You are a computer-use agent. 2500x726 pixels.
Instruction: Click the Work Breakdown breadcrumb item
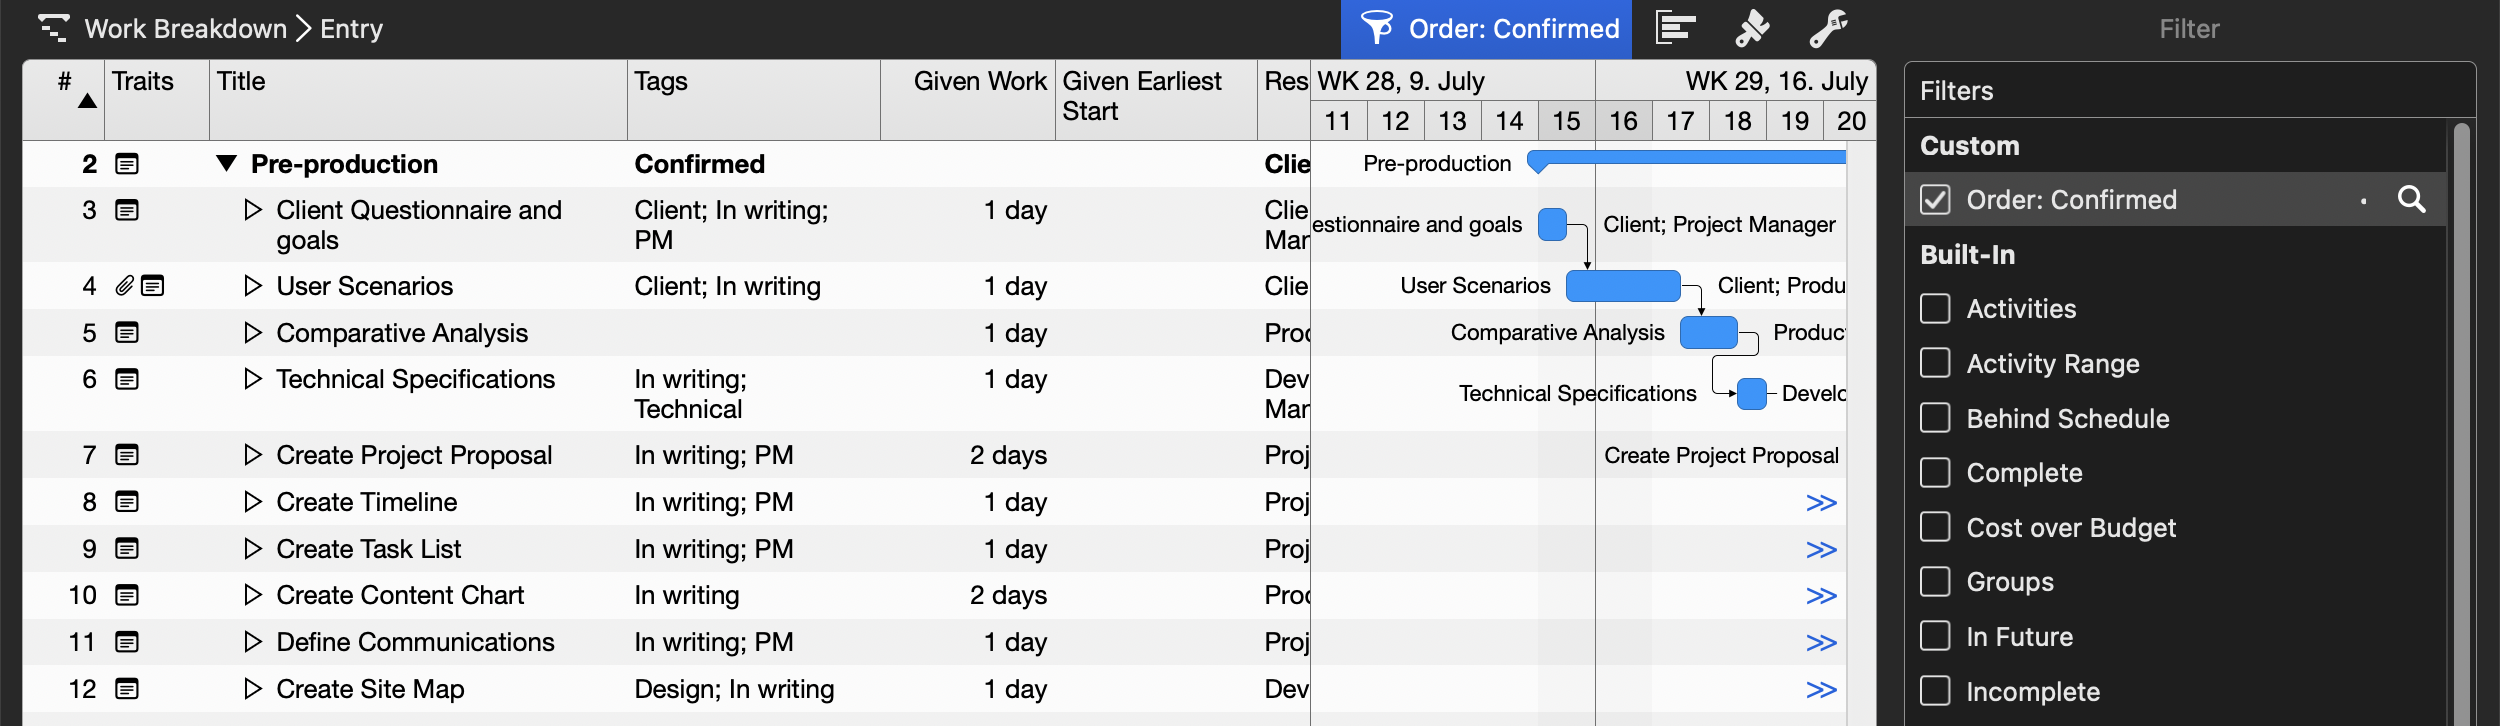click(185, 28)
